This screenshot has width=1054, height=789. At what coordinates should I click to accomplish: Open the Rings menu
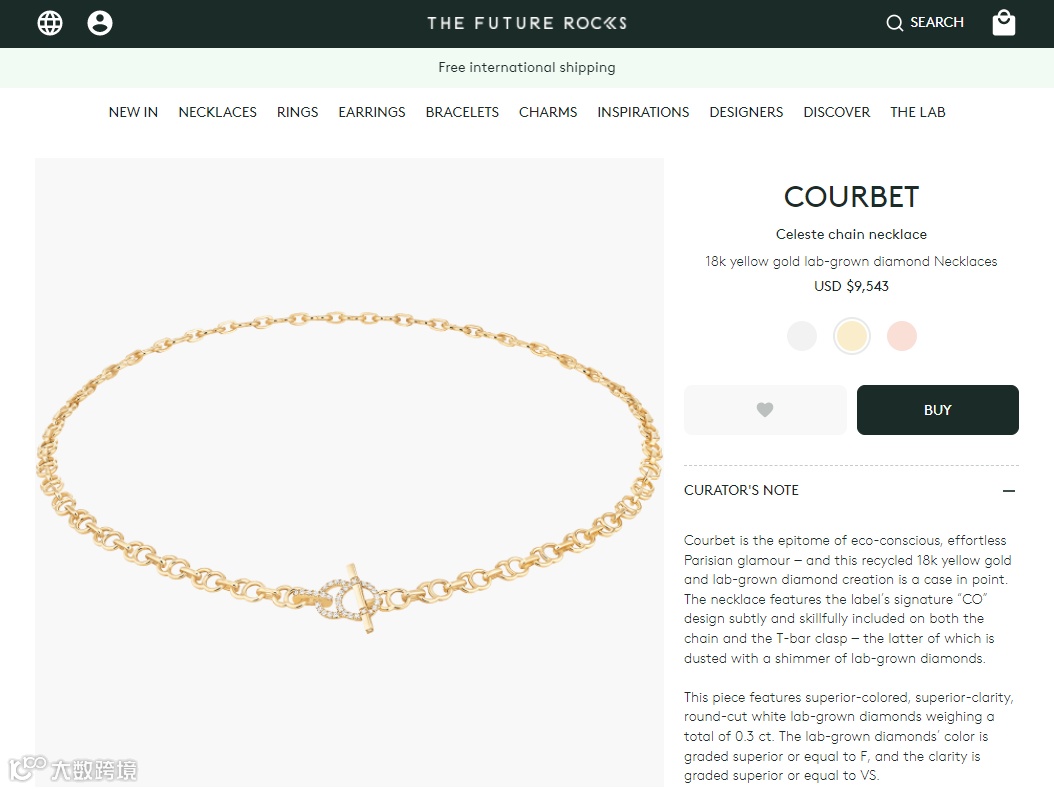(x=297, y=112)
